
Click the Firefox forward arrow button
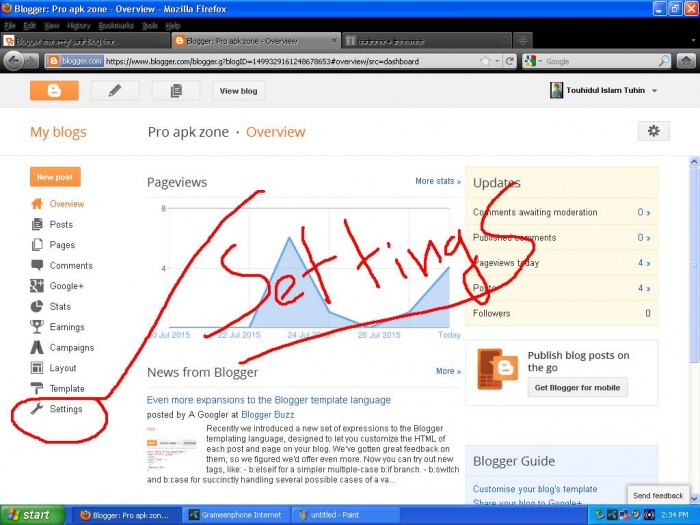(x=30, y=61)
